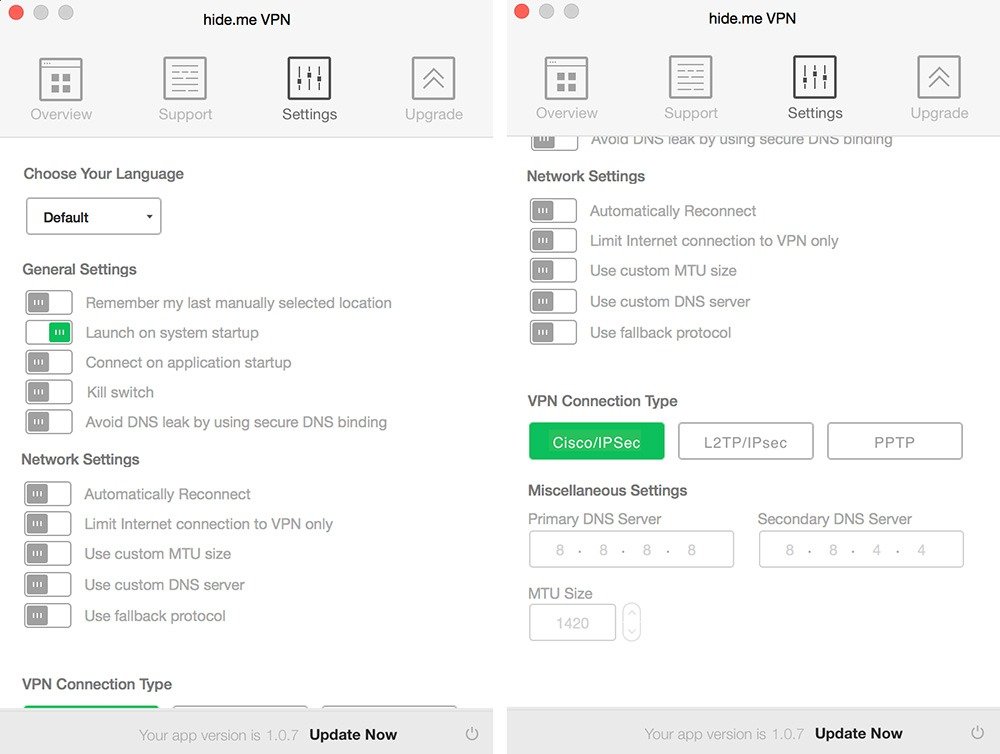Image resolution: width=1000 pixels, height=754 pixels.
Task: Switch to Upgrade tab label in left window
Action: pos(434,114)
